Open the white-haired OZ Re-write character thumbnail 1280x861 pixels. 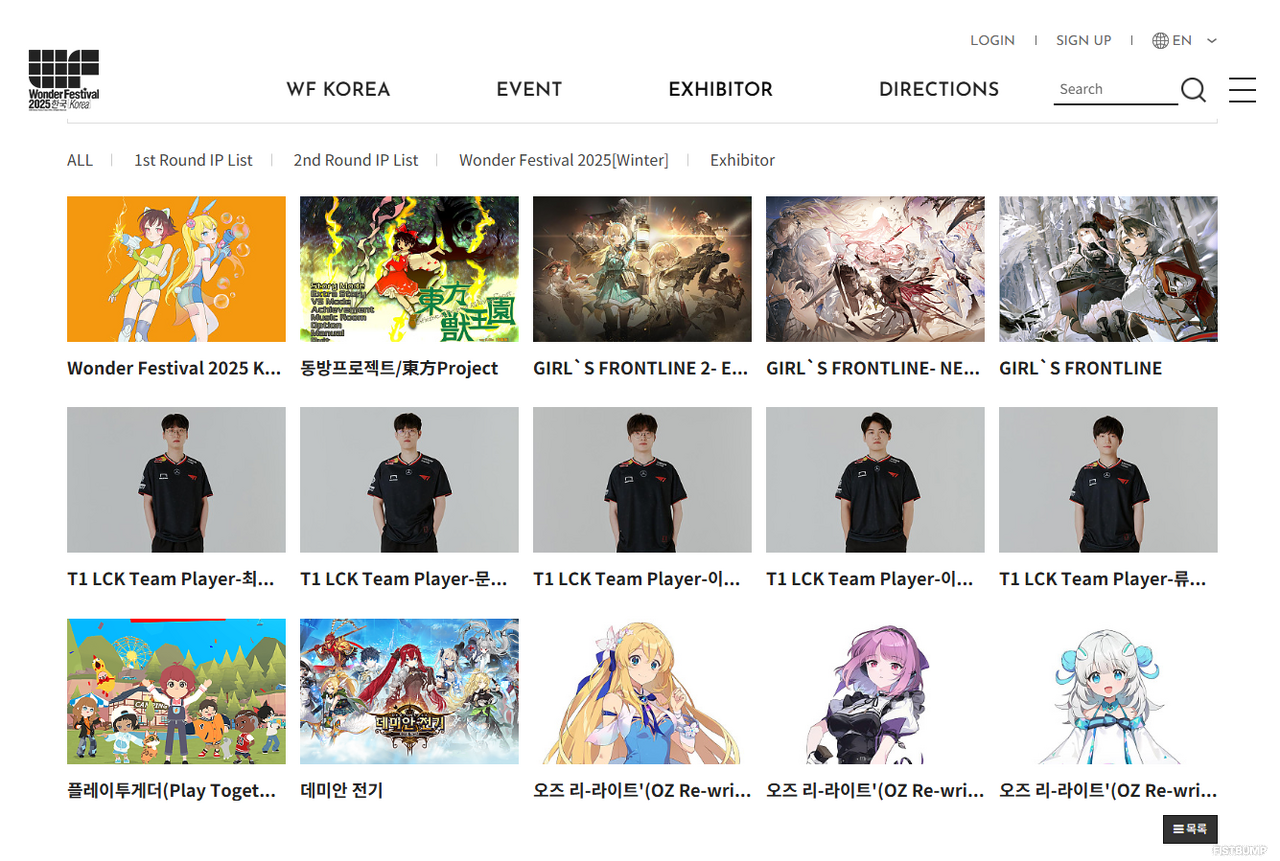point(1108,691)
